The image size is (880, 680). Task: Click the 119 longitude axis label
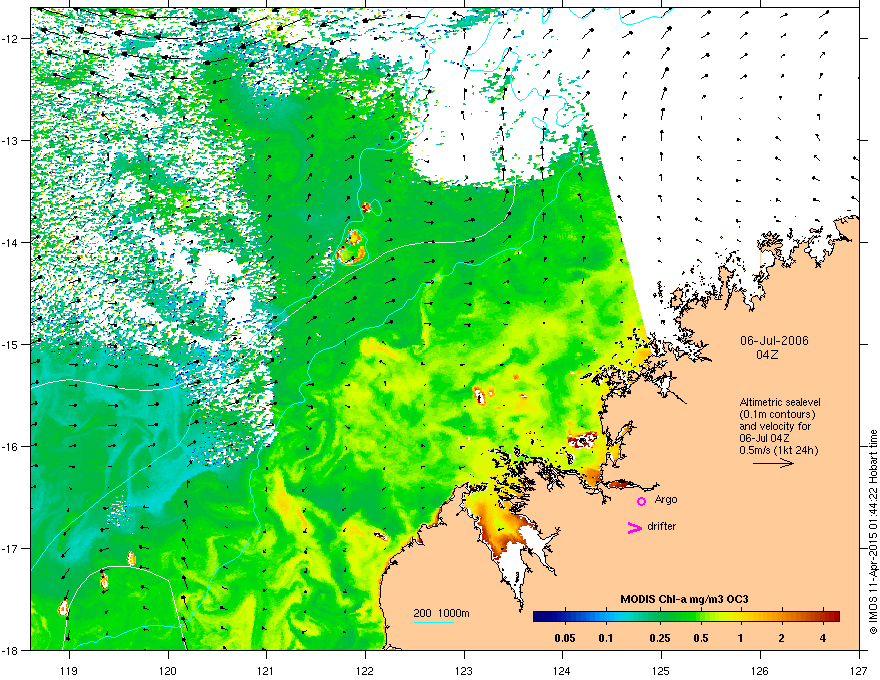click(x=69, y=670)
